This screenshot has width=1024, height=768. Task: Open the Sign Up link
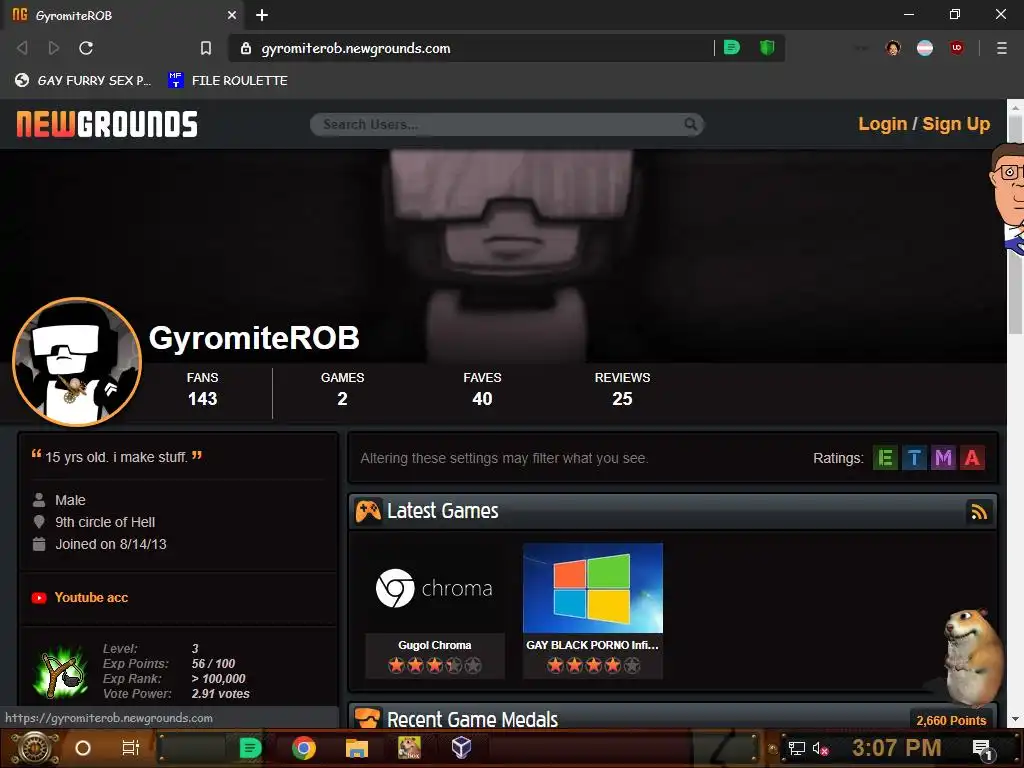(956, 124)
